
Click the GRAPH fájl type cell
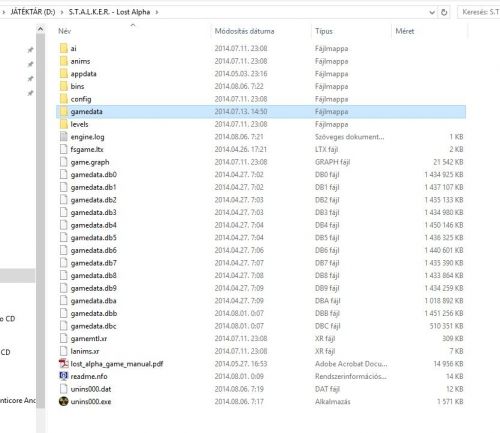coord(332,162)
